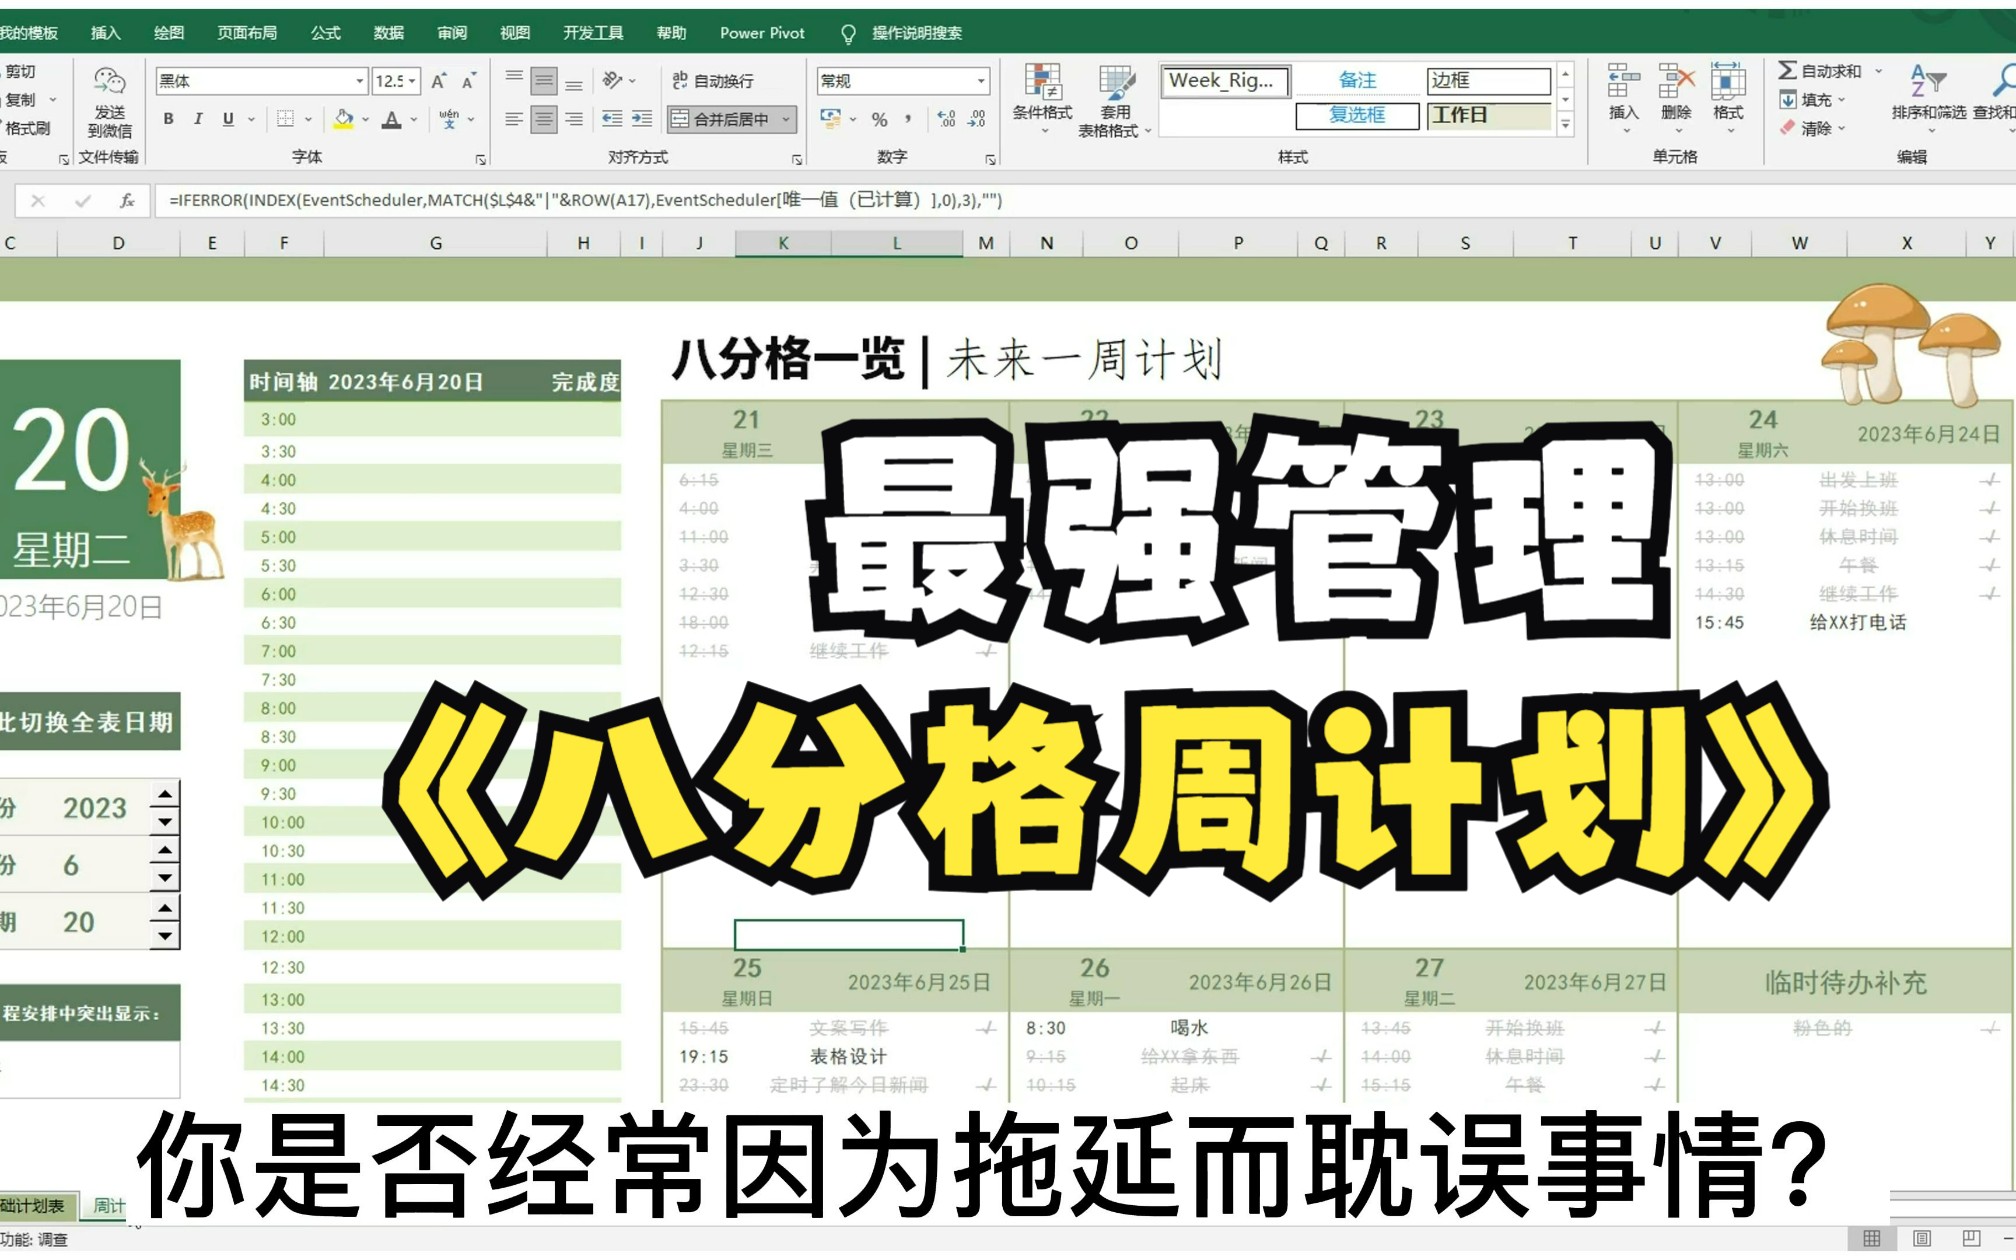Click the Bold formatting icon
This screenshot has height=1260, width=2016.
[168, 119]
